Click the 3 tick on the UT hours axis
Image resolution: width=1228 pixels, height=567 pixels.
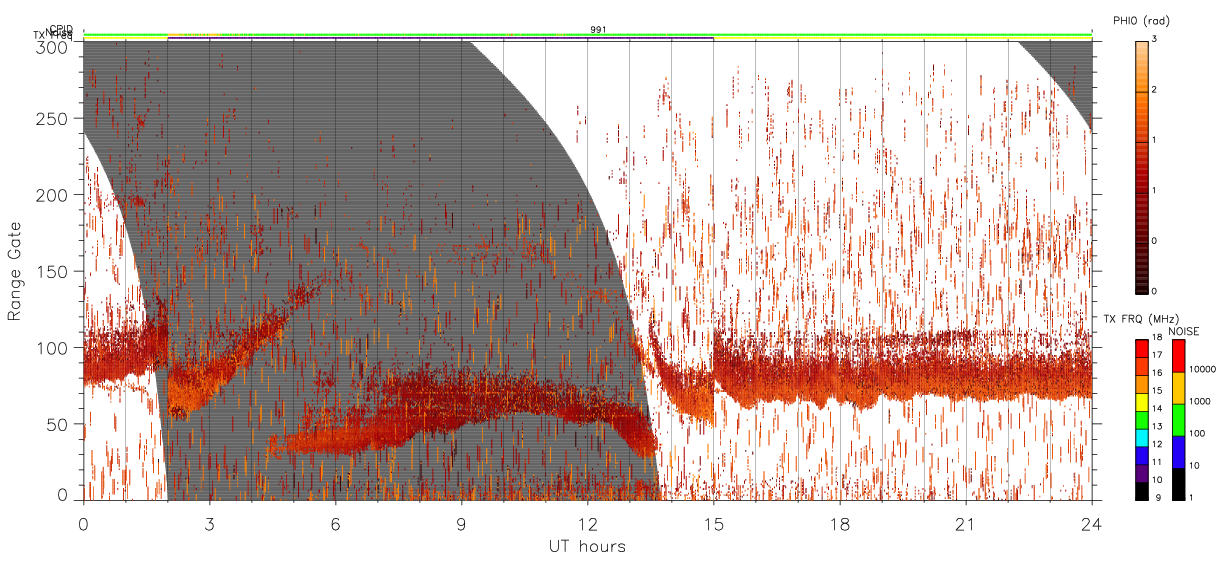coord(209,524)
